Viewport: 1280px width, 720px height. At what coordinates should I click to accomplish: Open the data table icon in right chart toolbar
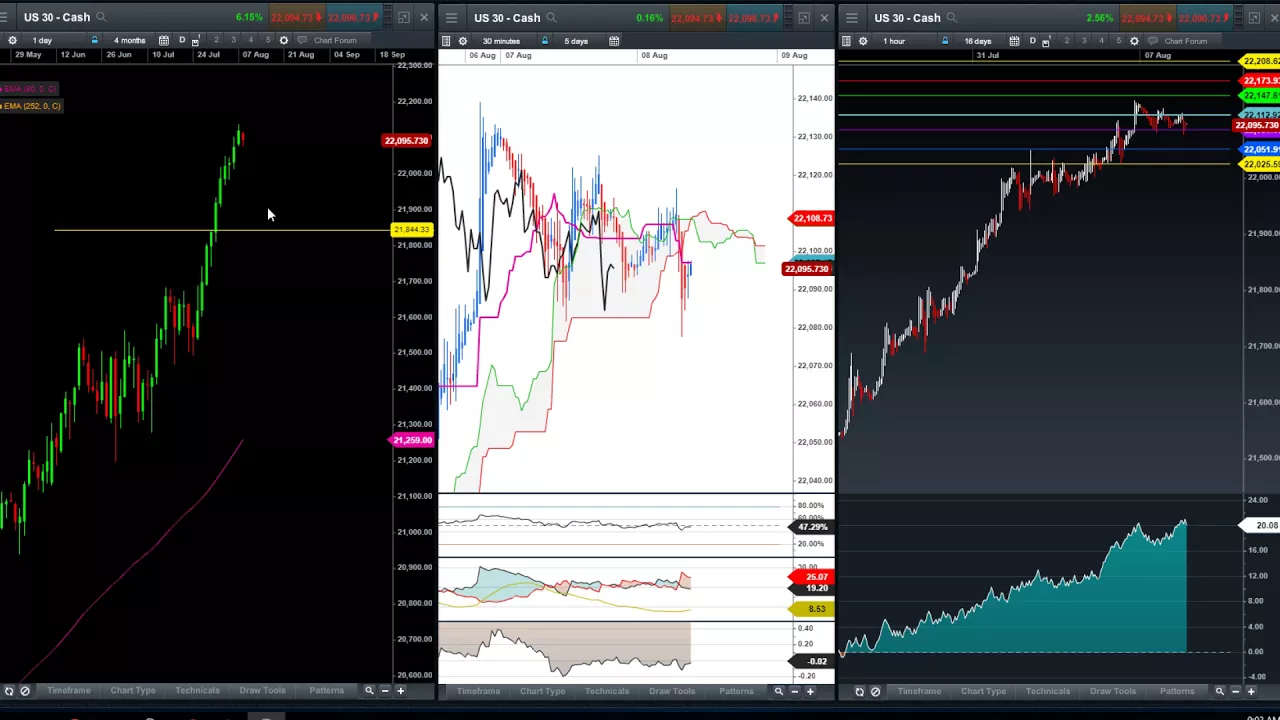click(846, 41)
